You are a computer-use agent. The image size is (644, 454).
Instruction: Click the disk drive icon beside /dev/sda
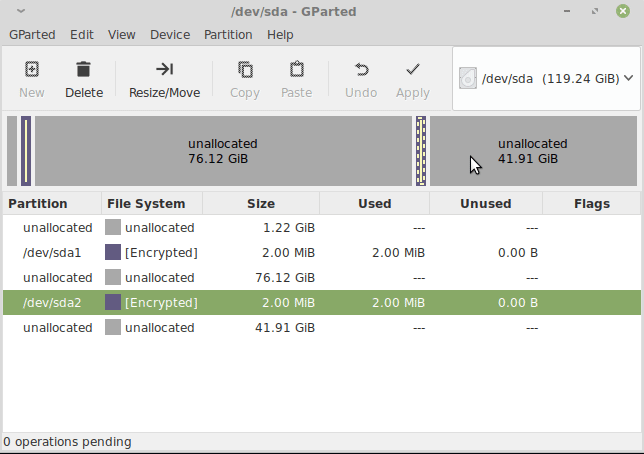pyautogui.click(x=468, y=78)
